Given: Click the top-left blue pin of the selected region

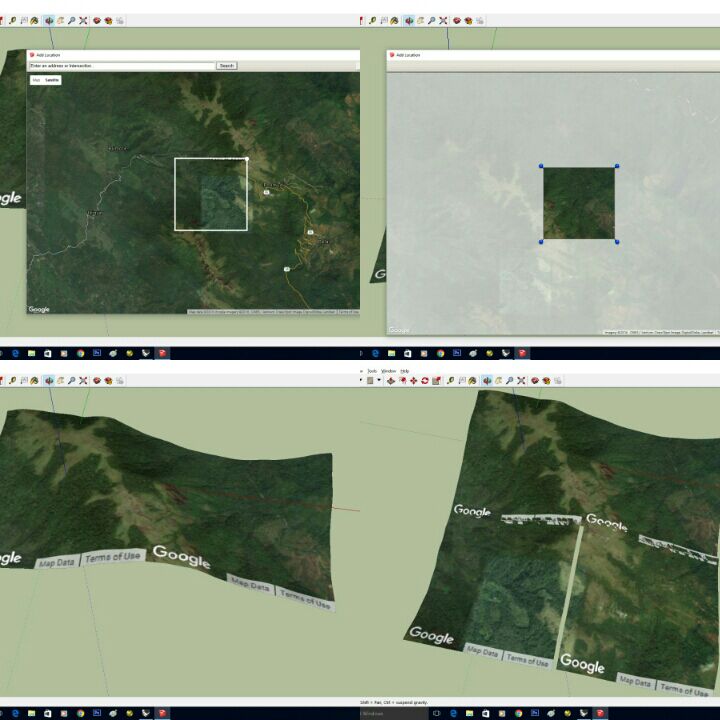Looking at the screenshot, I should (x=541, y=166).
